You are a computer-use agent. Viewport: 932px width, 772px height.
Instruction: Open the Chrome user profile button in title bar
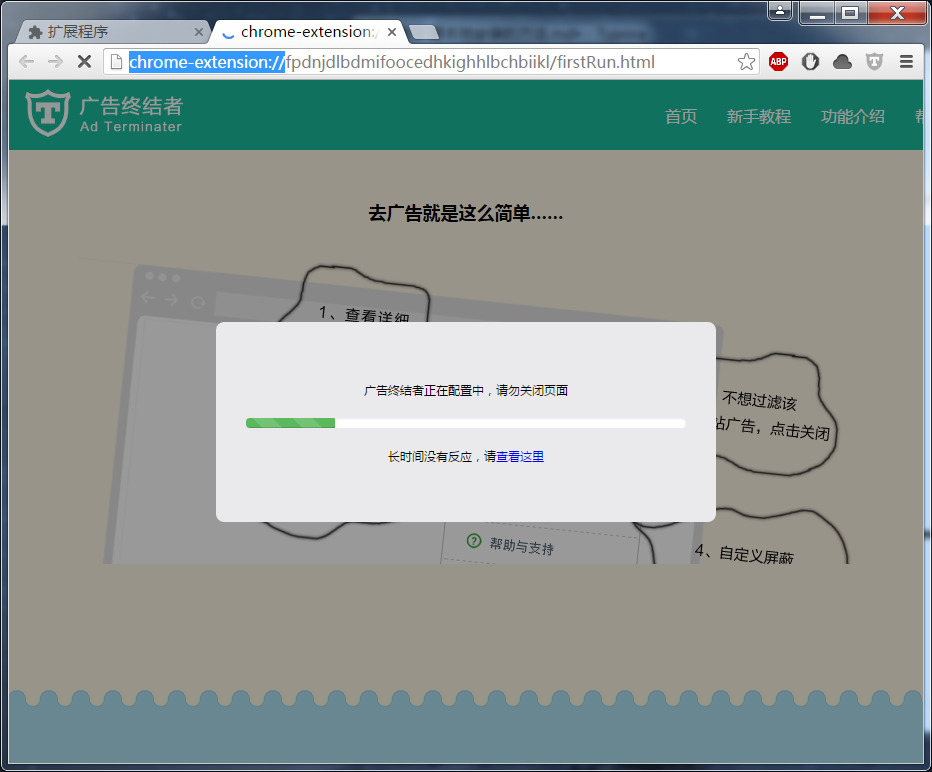(780, 12)
